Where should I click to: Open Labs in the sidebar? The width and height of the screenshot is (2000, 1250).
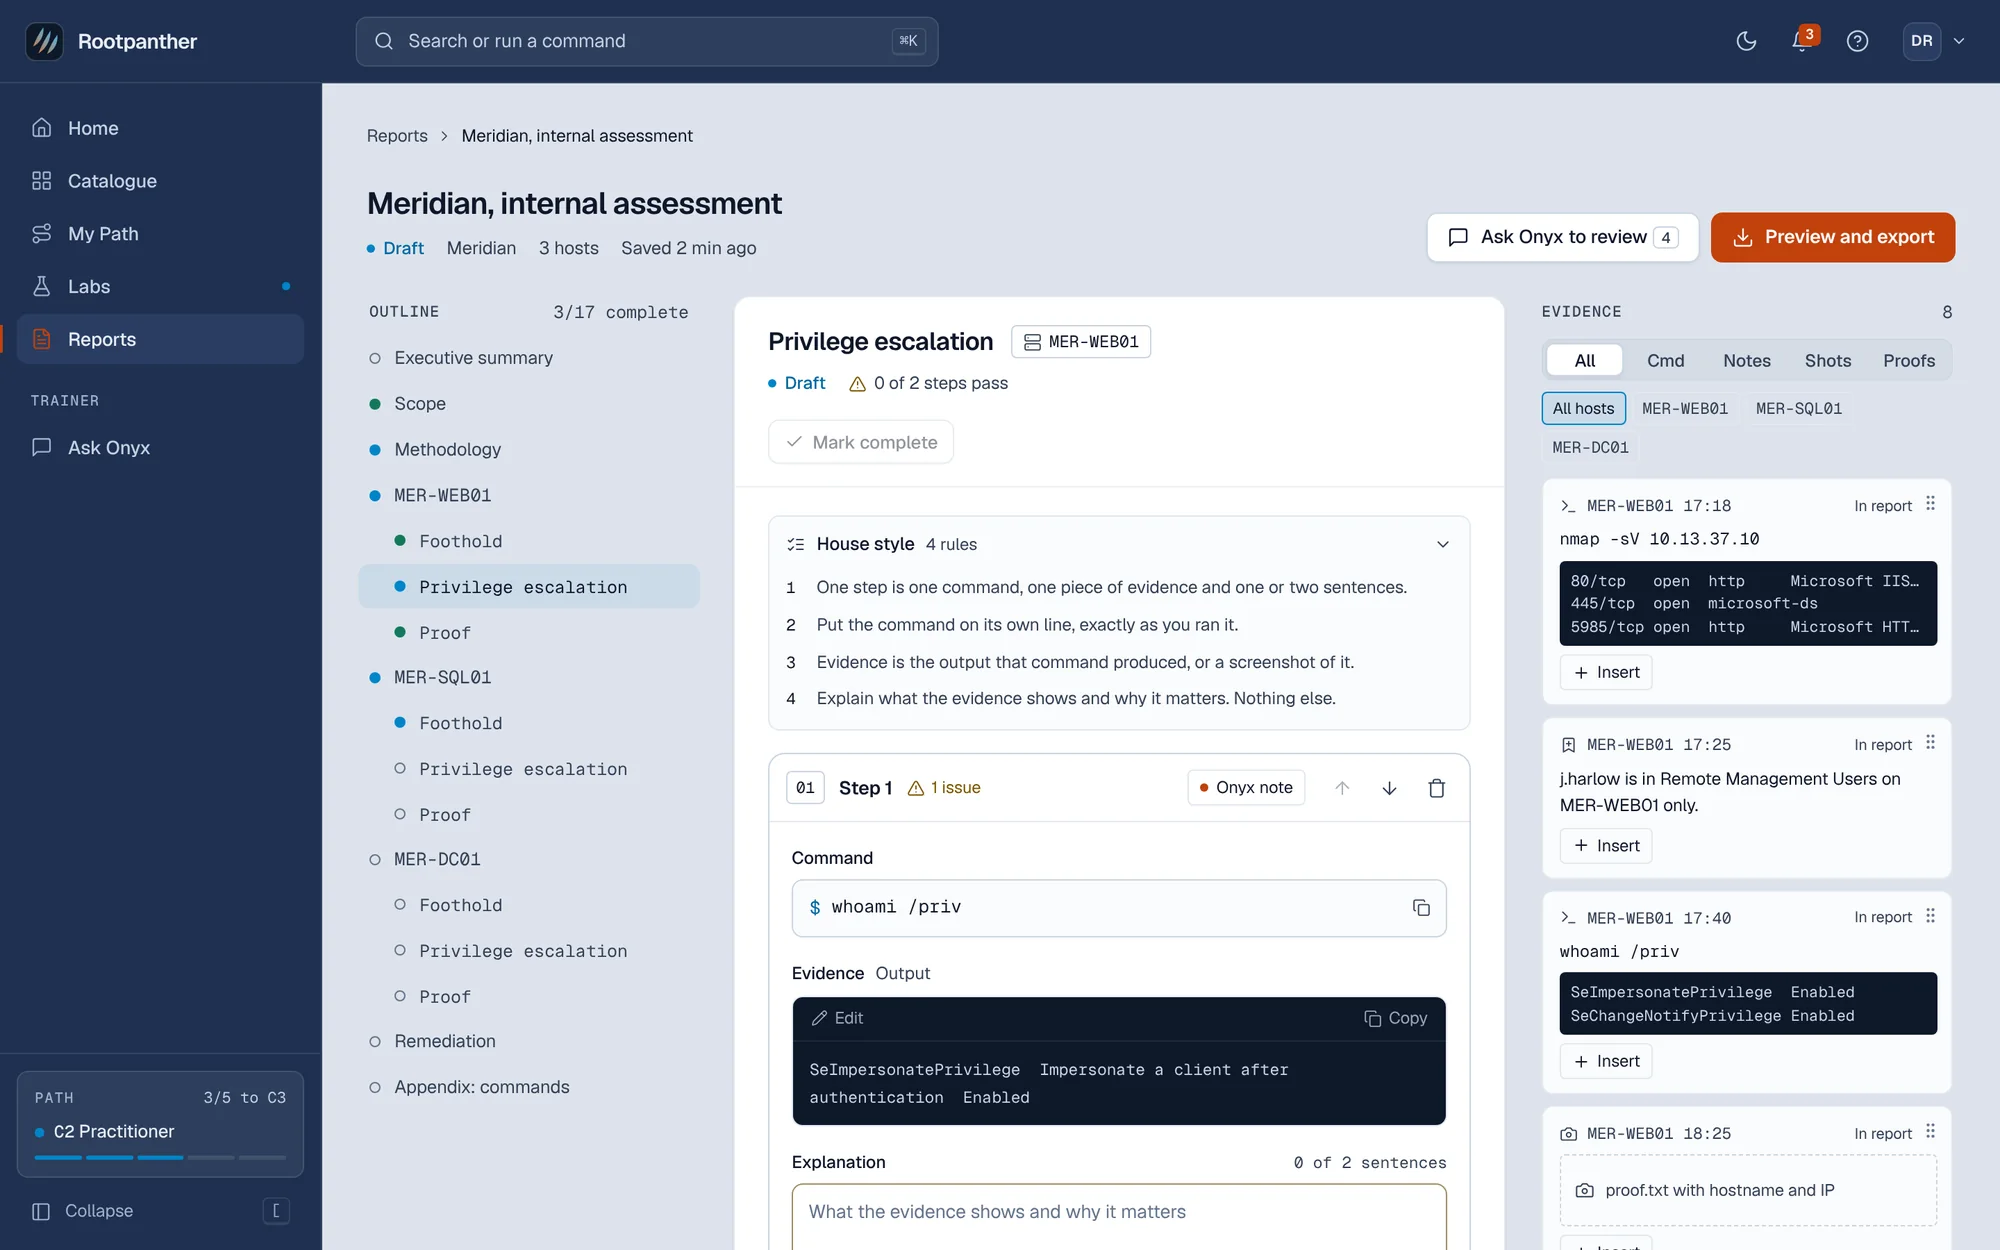coord(160,286)
